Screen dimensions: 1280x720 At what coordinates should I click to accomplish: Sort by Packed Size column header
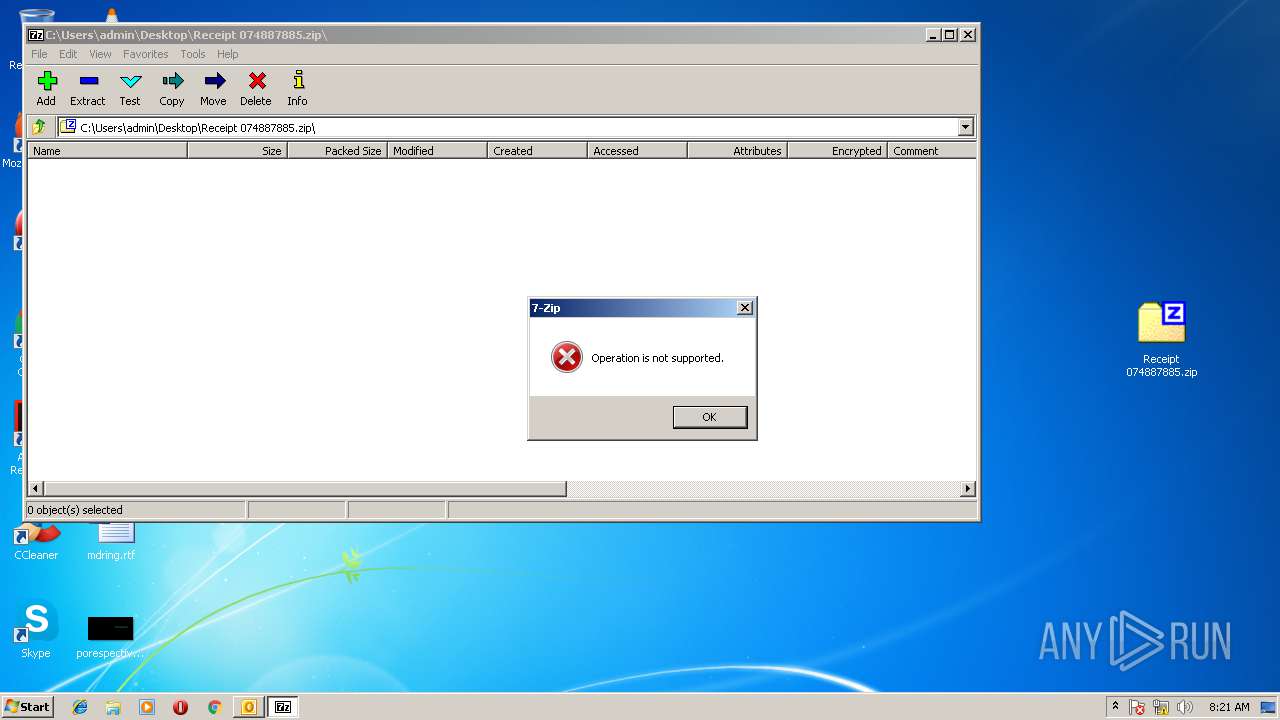[337, 151]
